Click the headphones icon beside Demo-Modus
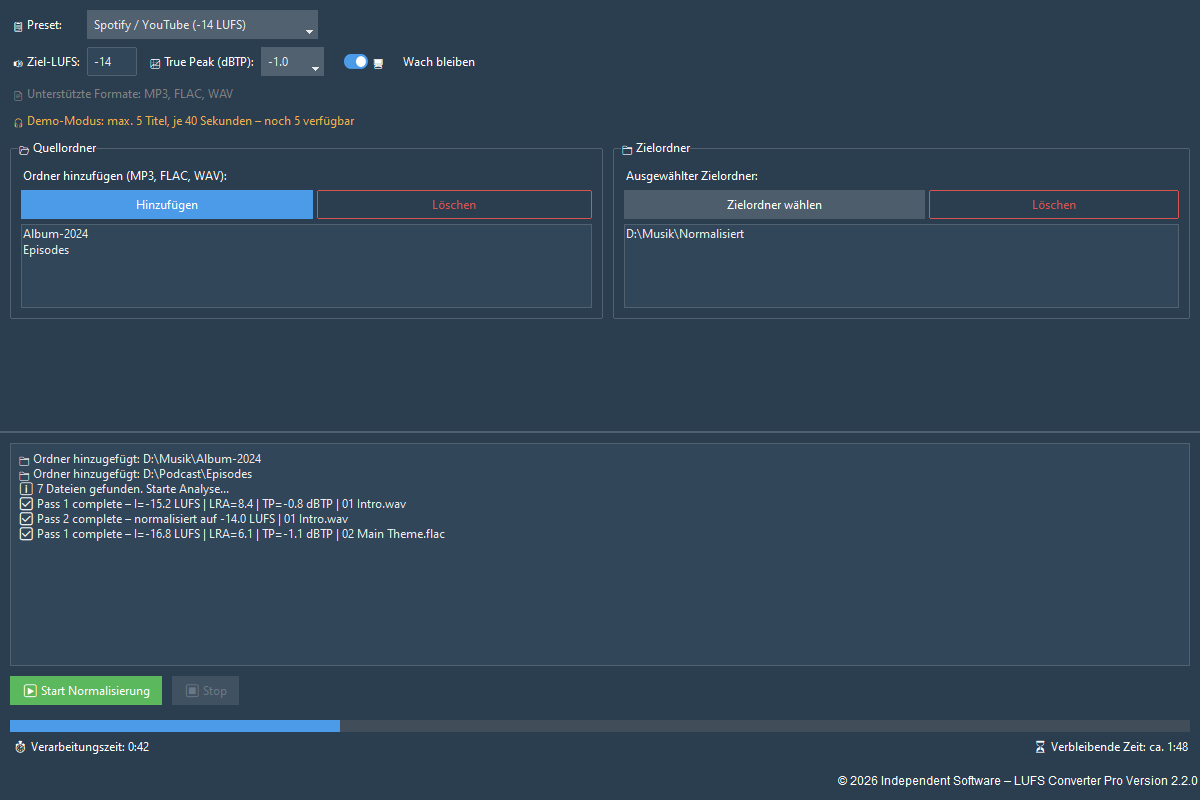The width and height of the screenshot is (1200, 800). [x=18, y=122]
